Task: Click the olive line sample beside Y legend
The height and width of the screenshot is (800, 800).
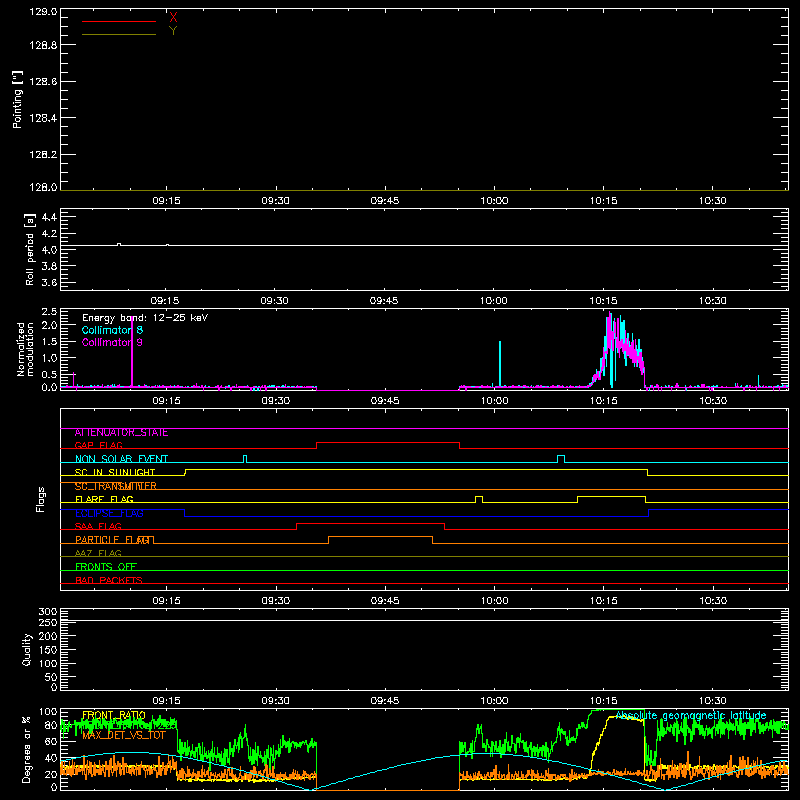Action: point(119,34)
